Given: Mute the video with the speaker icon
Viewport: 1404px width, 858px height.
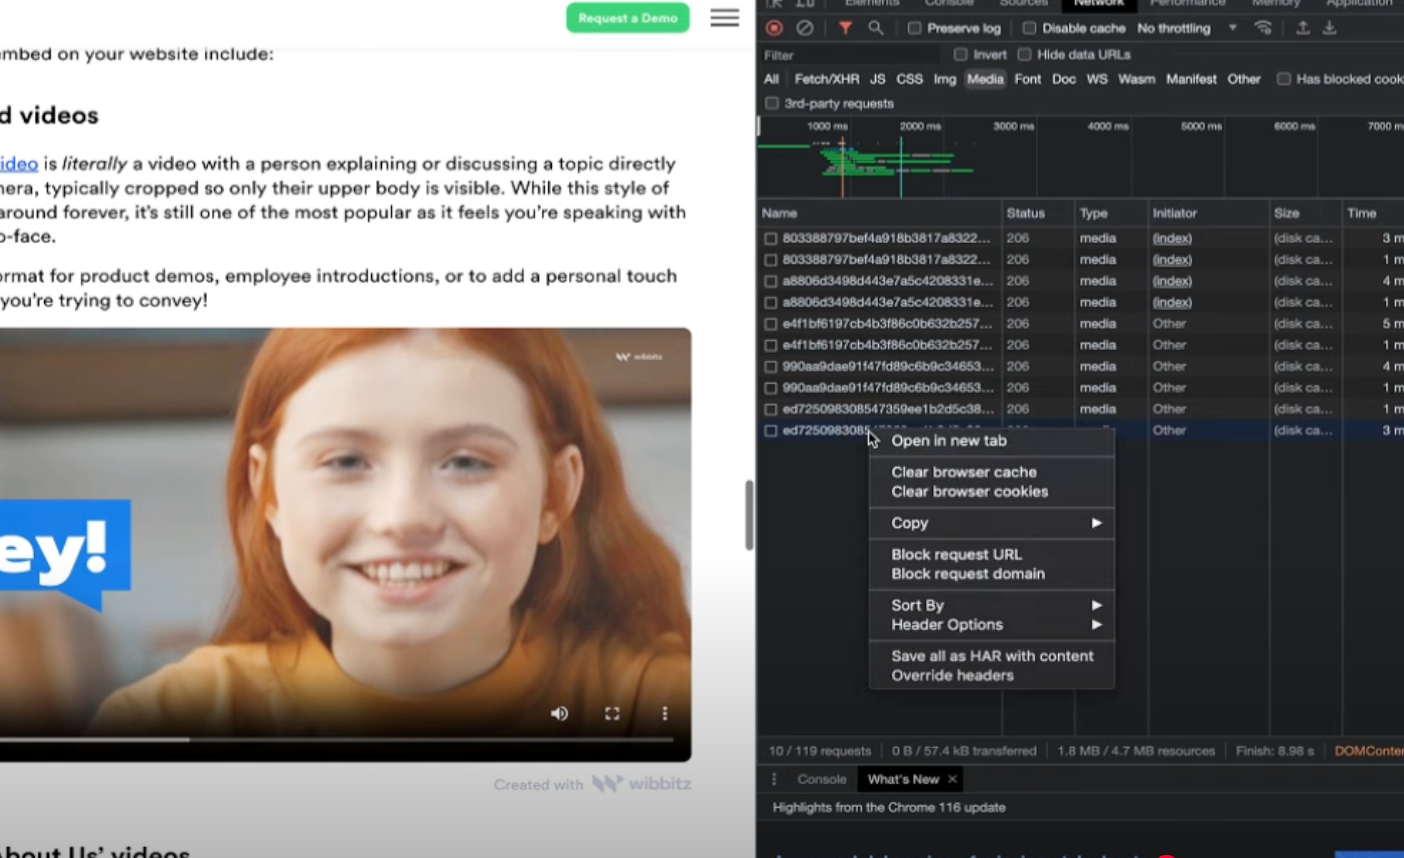Looking at the screenshot, I should (559, 713).
